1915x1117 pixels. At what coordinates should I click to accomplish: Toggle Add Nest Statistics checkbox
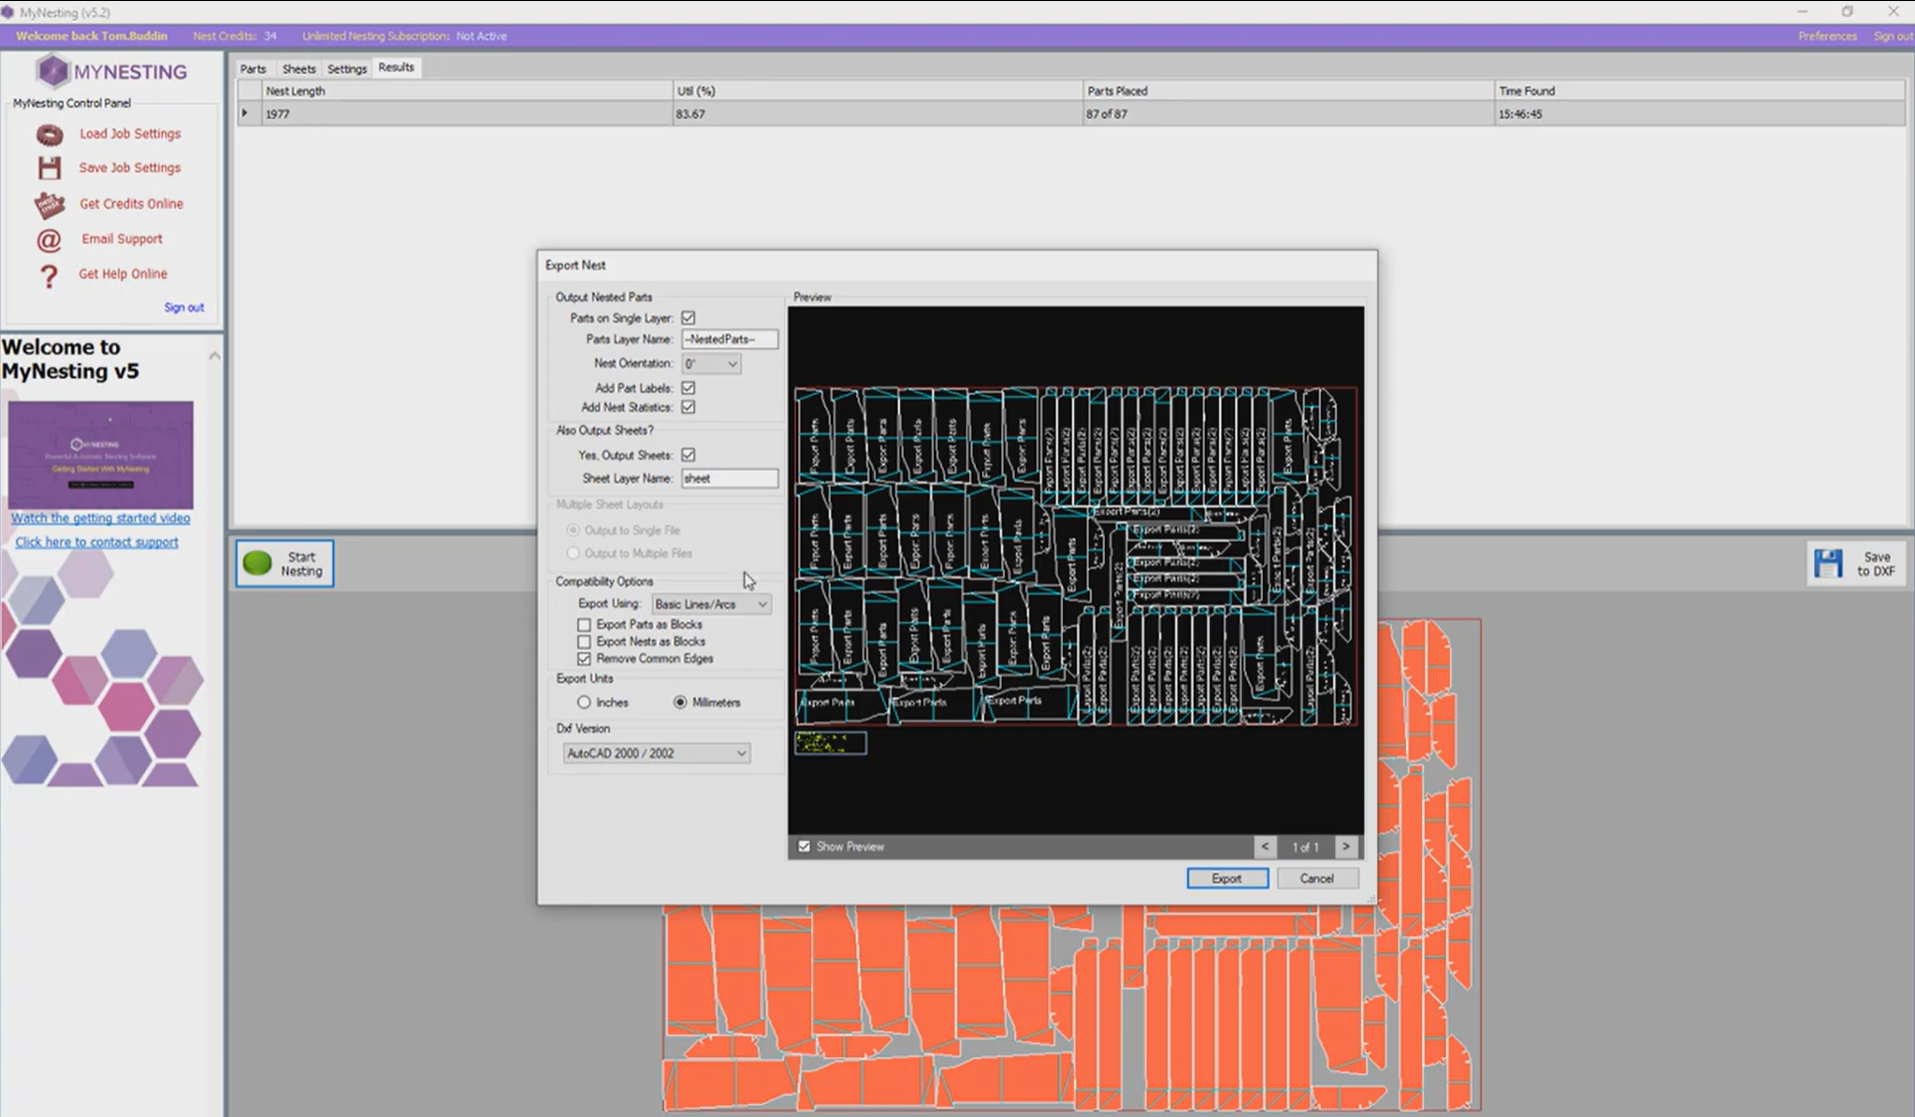(688, 407)
